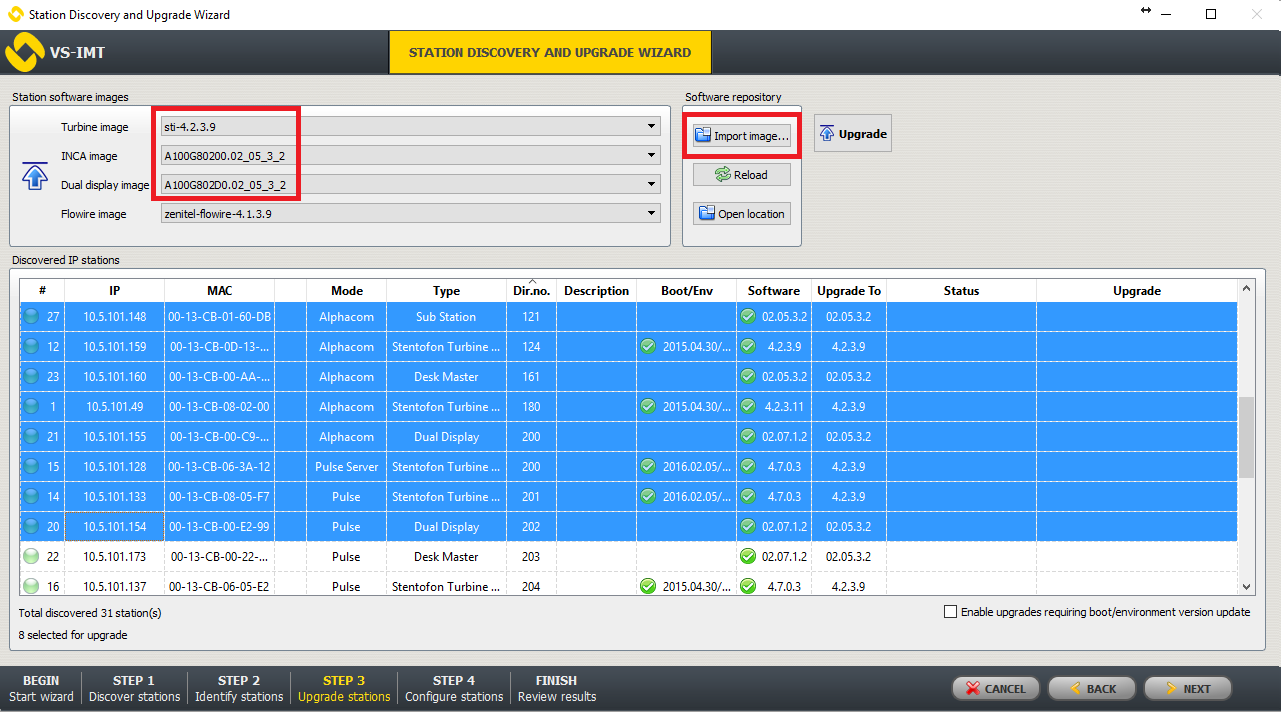Click status circle icon of station 16
The width and height of the screenshot is (1281, 712).
pyautogui.click(x=30, y=587)
